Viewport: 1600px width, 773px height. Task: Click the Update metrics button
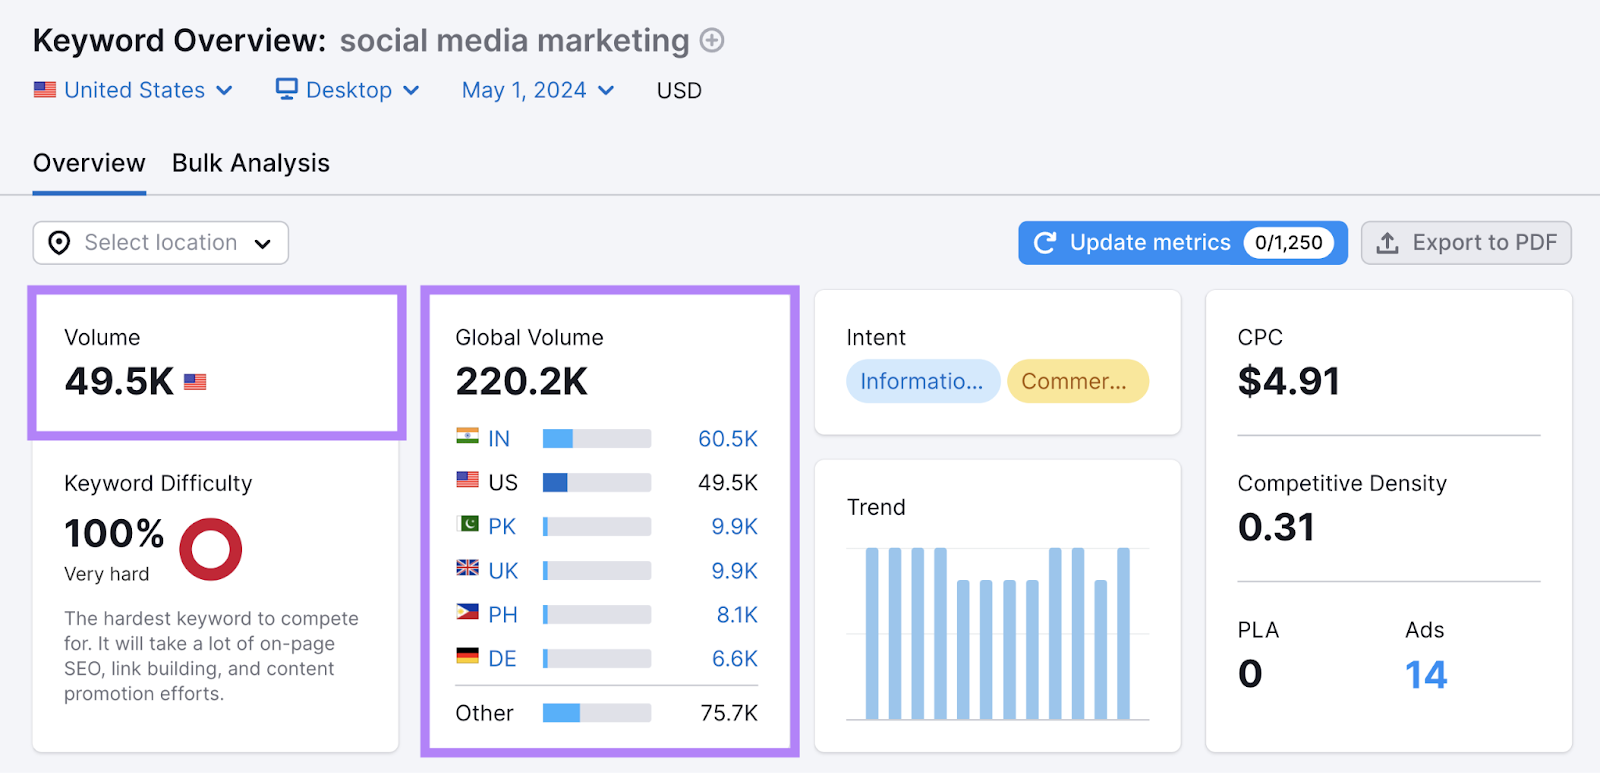[1149, 242]
